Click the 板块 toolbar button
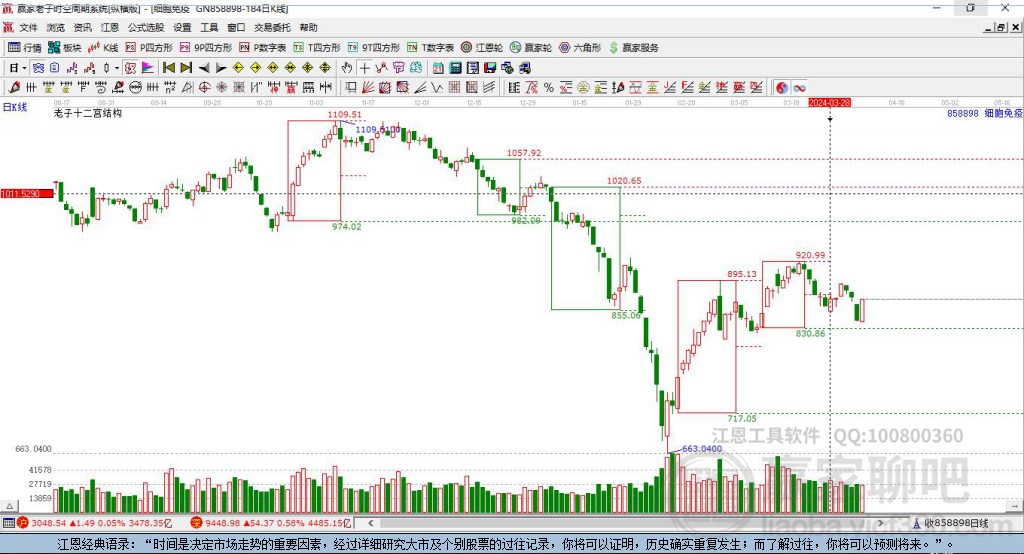 [65, 48]
